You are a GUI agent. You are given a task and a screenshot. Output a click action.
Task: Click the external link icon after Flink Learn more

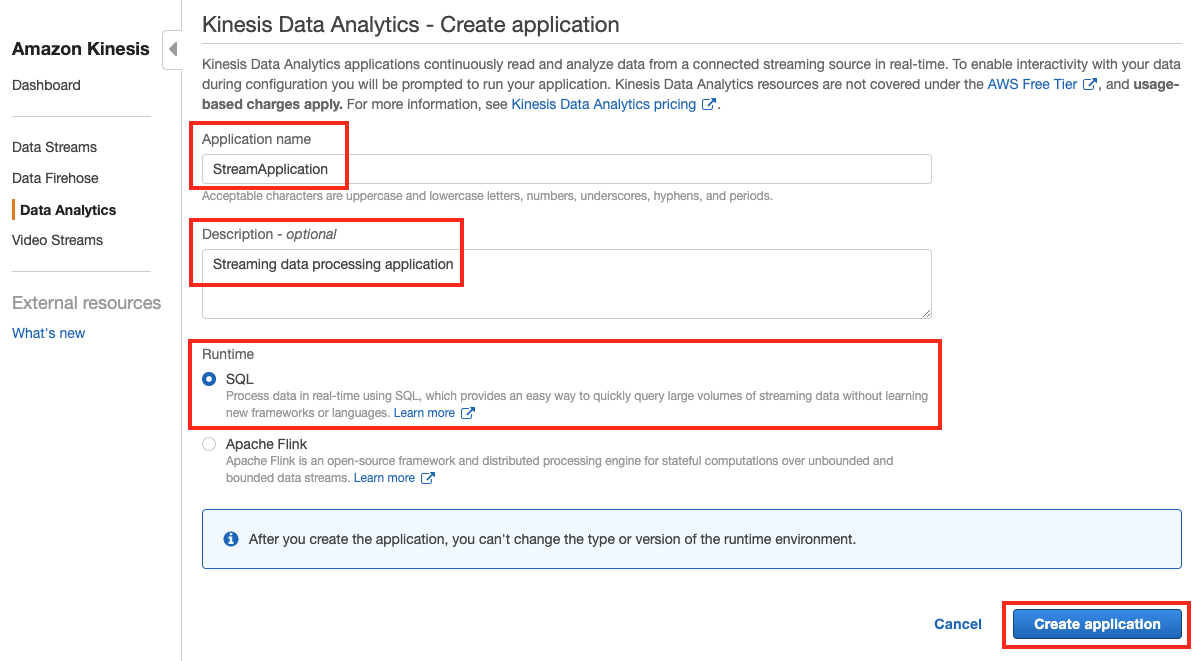(x=430, y=477)
